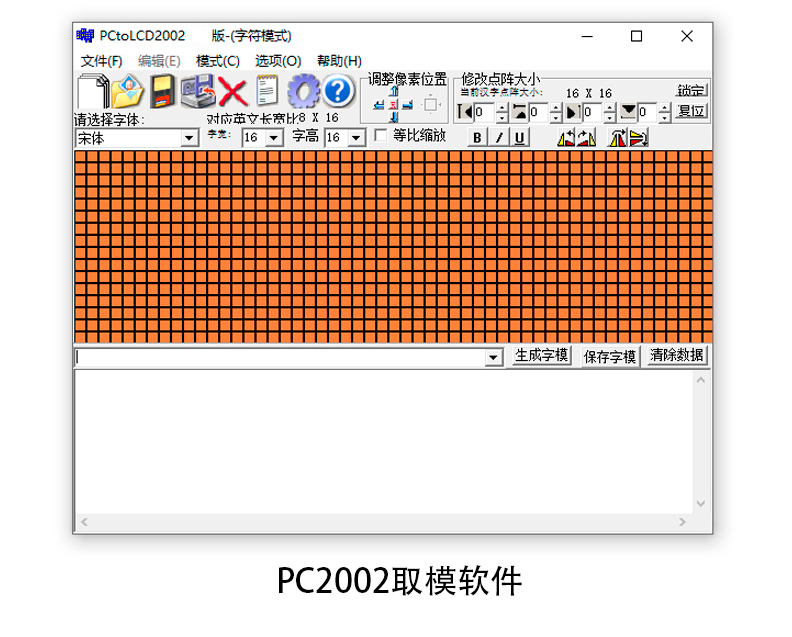Click the blue question mark help icon
The height and width of the screenshot is (637, 792).
338,91
